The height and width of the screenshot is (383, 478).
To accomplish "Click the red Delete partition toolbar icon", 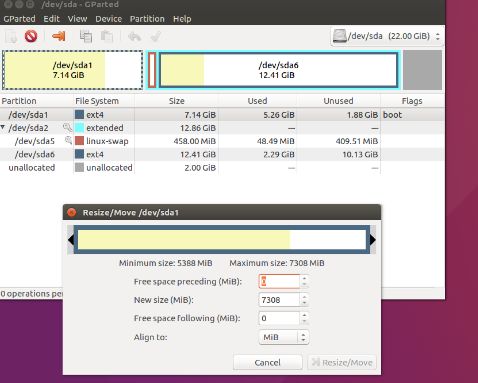I will click(x=31, y=36).
